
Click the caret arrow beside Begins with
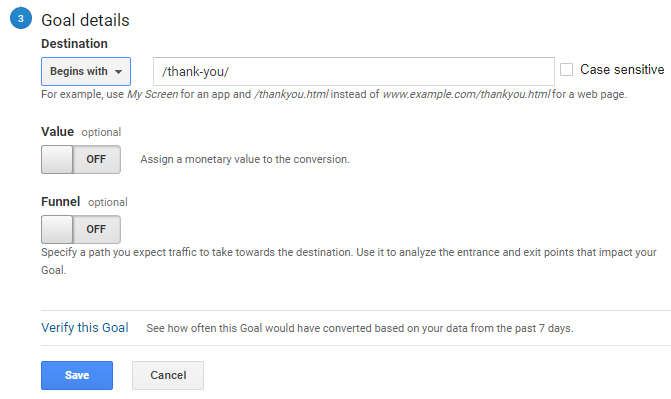[x=119, y=72]
